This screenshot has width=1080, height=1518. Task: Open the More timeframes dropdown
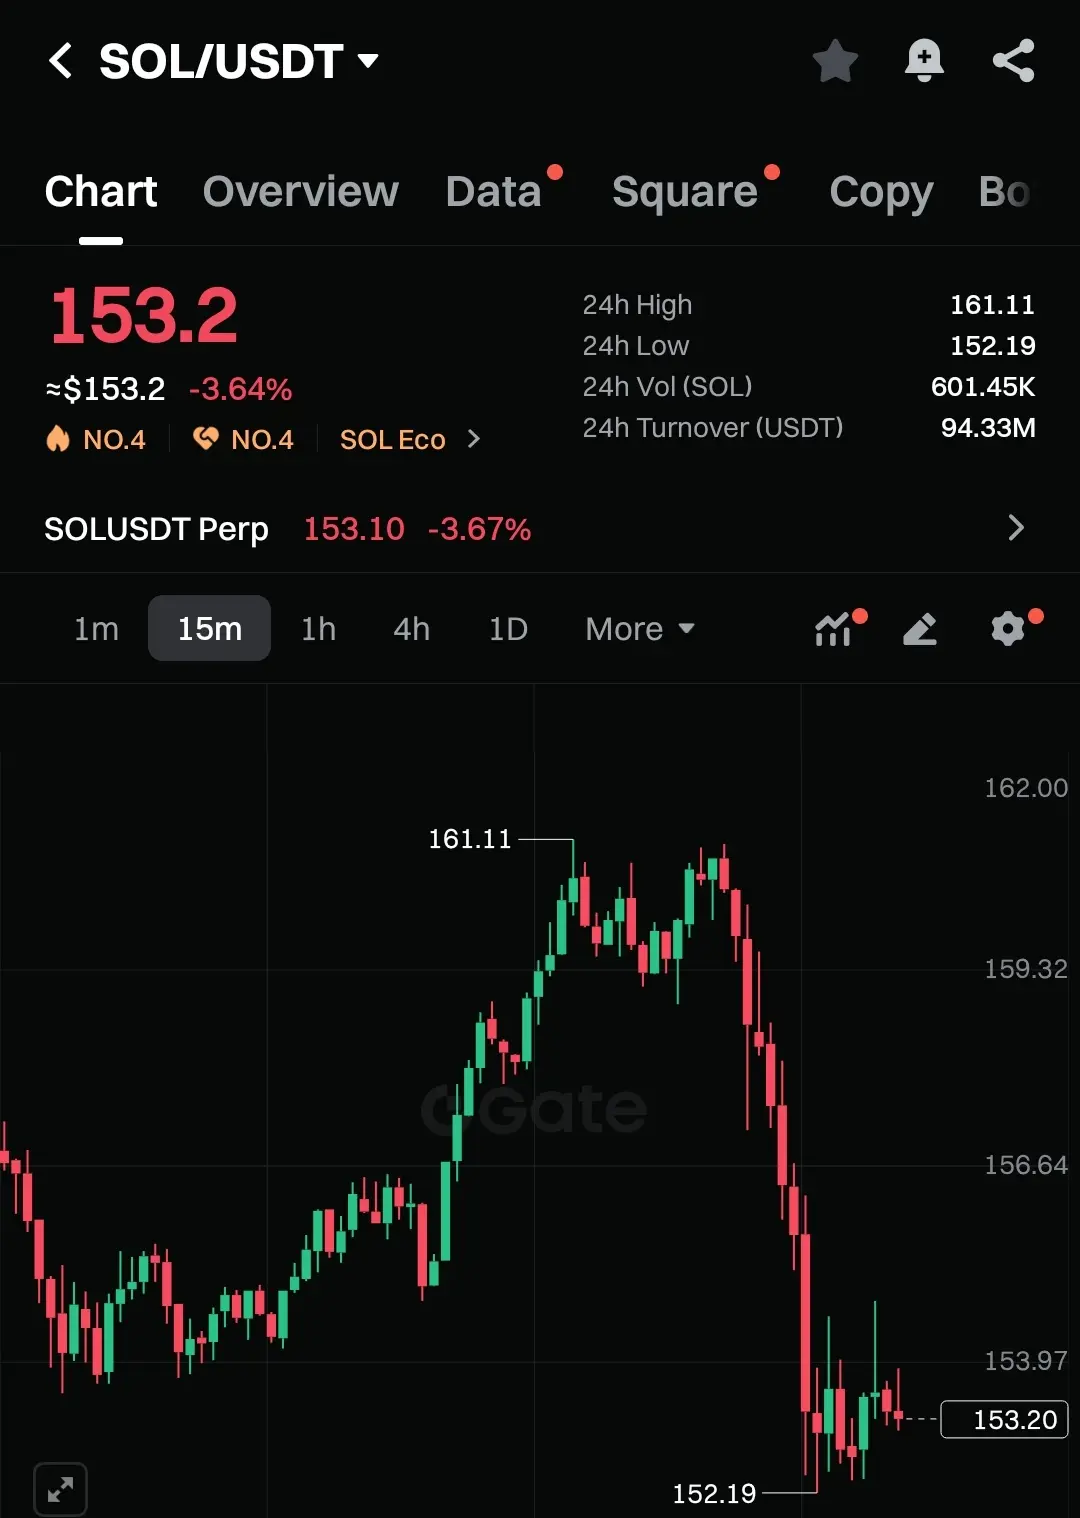pyautogui.click(x=640, y=628)
